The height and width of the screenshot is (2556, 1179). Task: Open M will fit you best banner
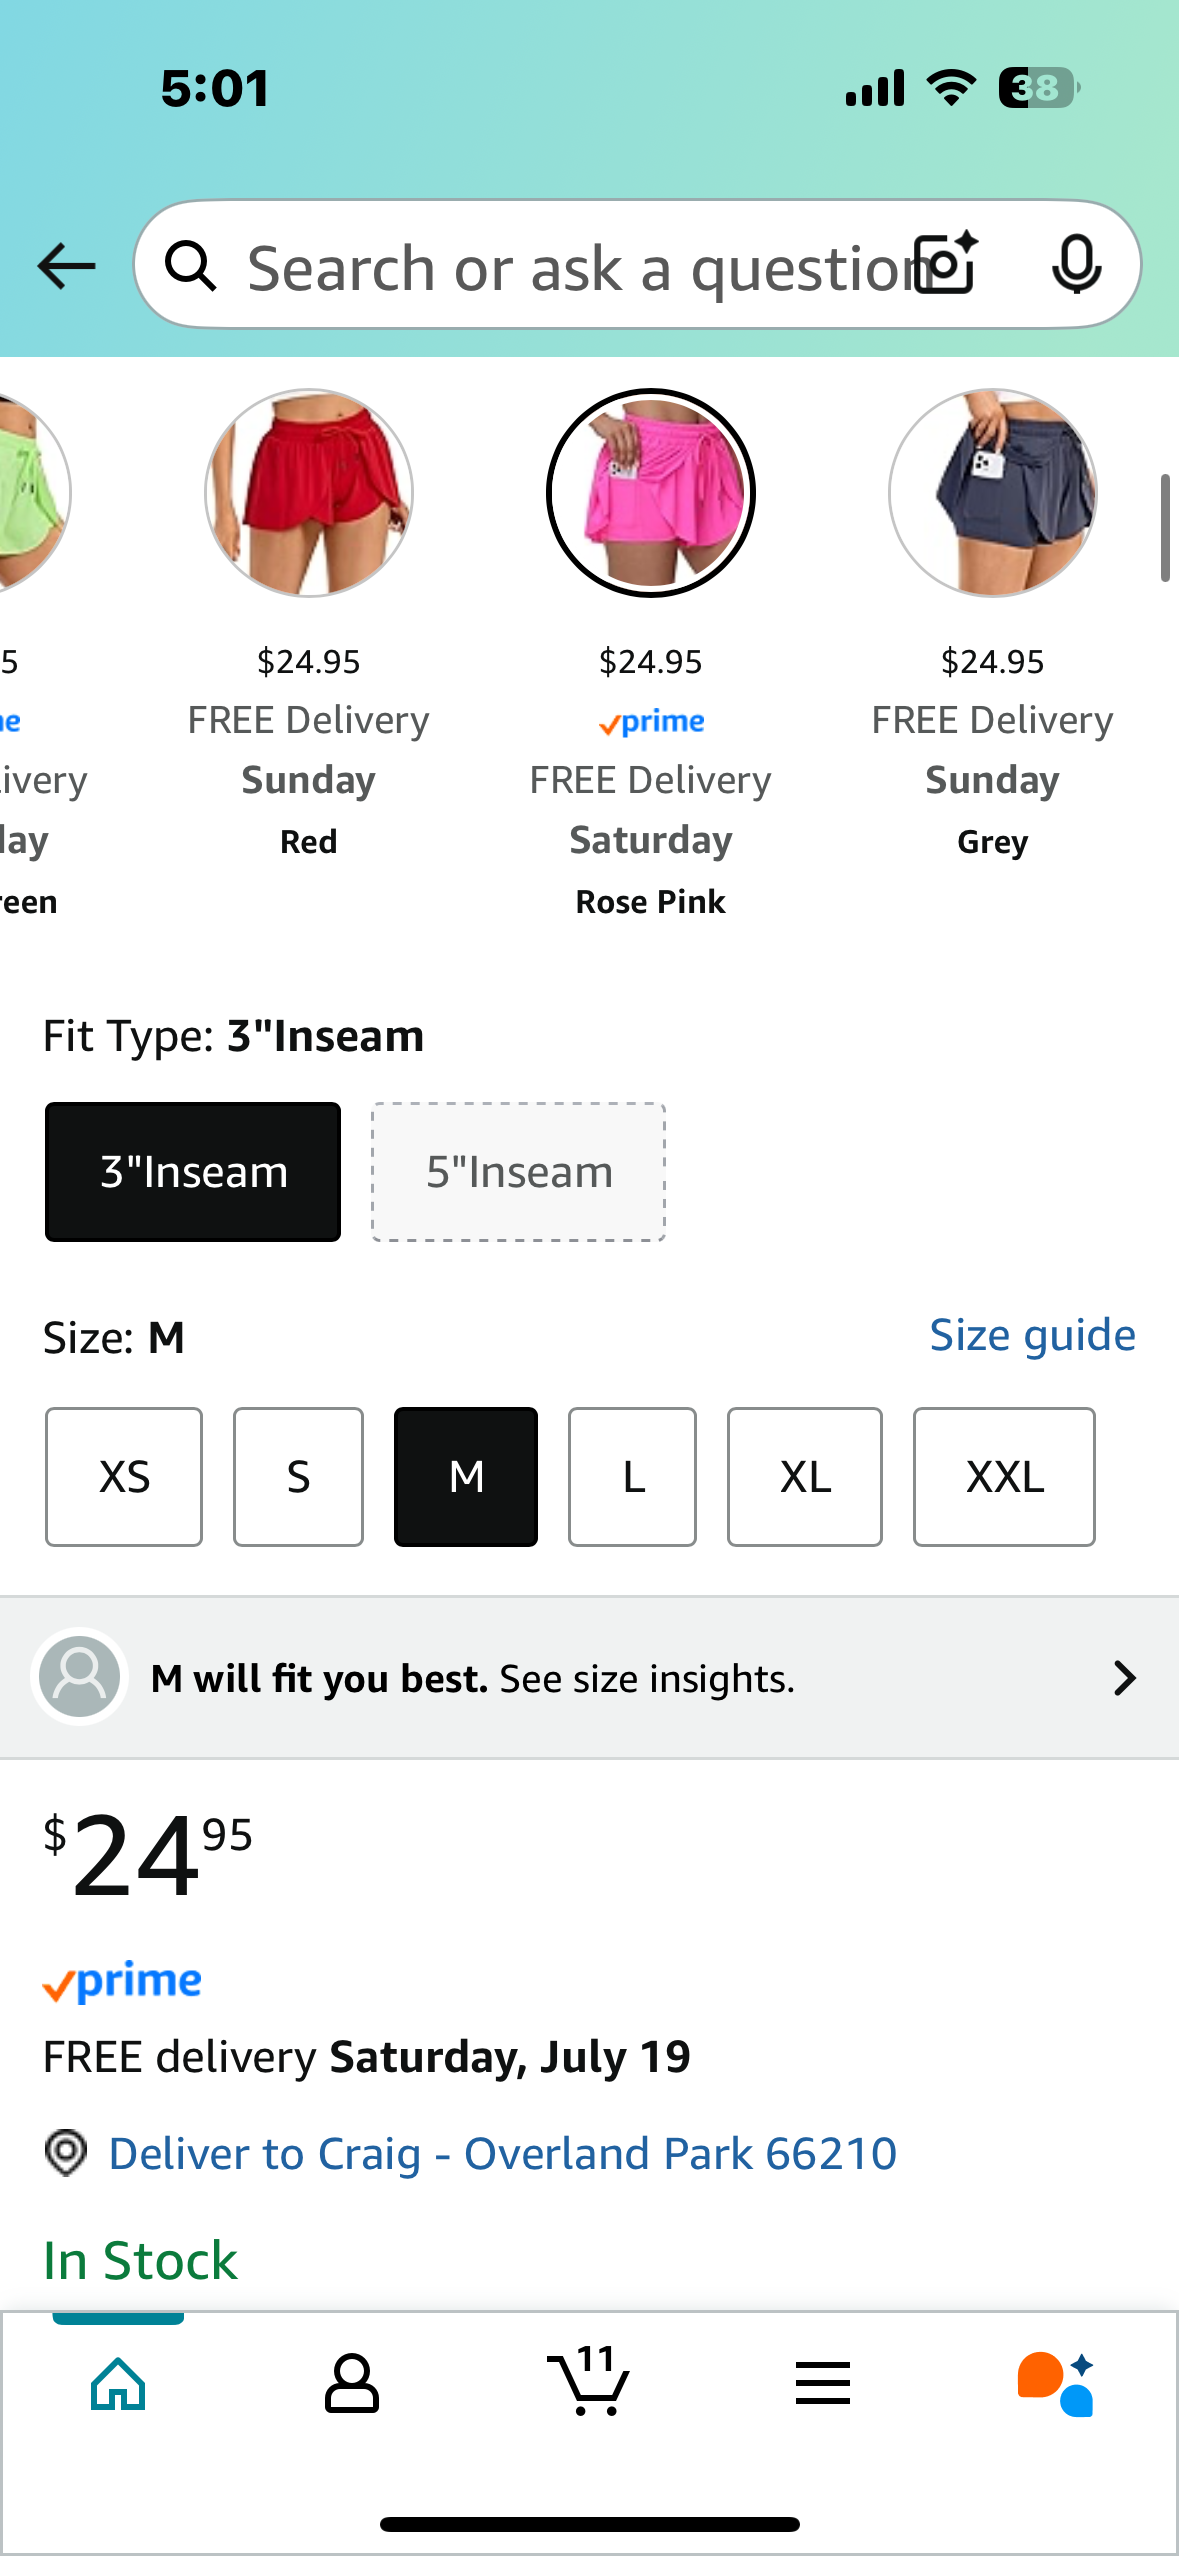589,1678
